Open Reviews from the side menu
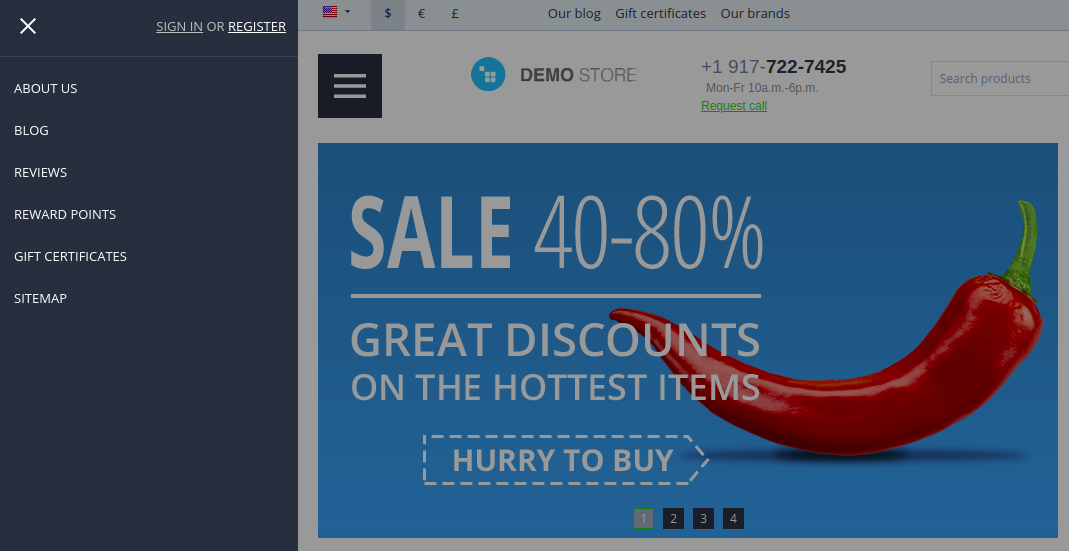This screenshot has height=551, width=1069. tap(40, 173)
